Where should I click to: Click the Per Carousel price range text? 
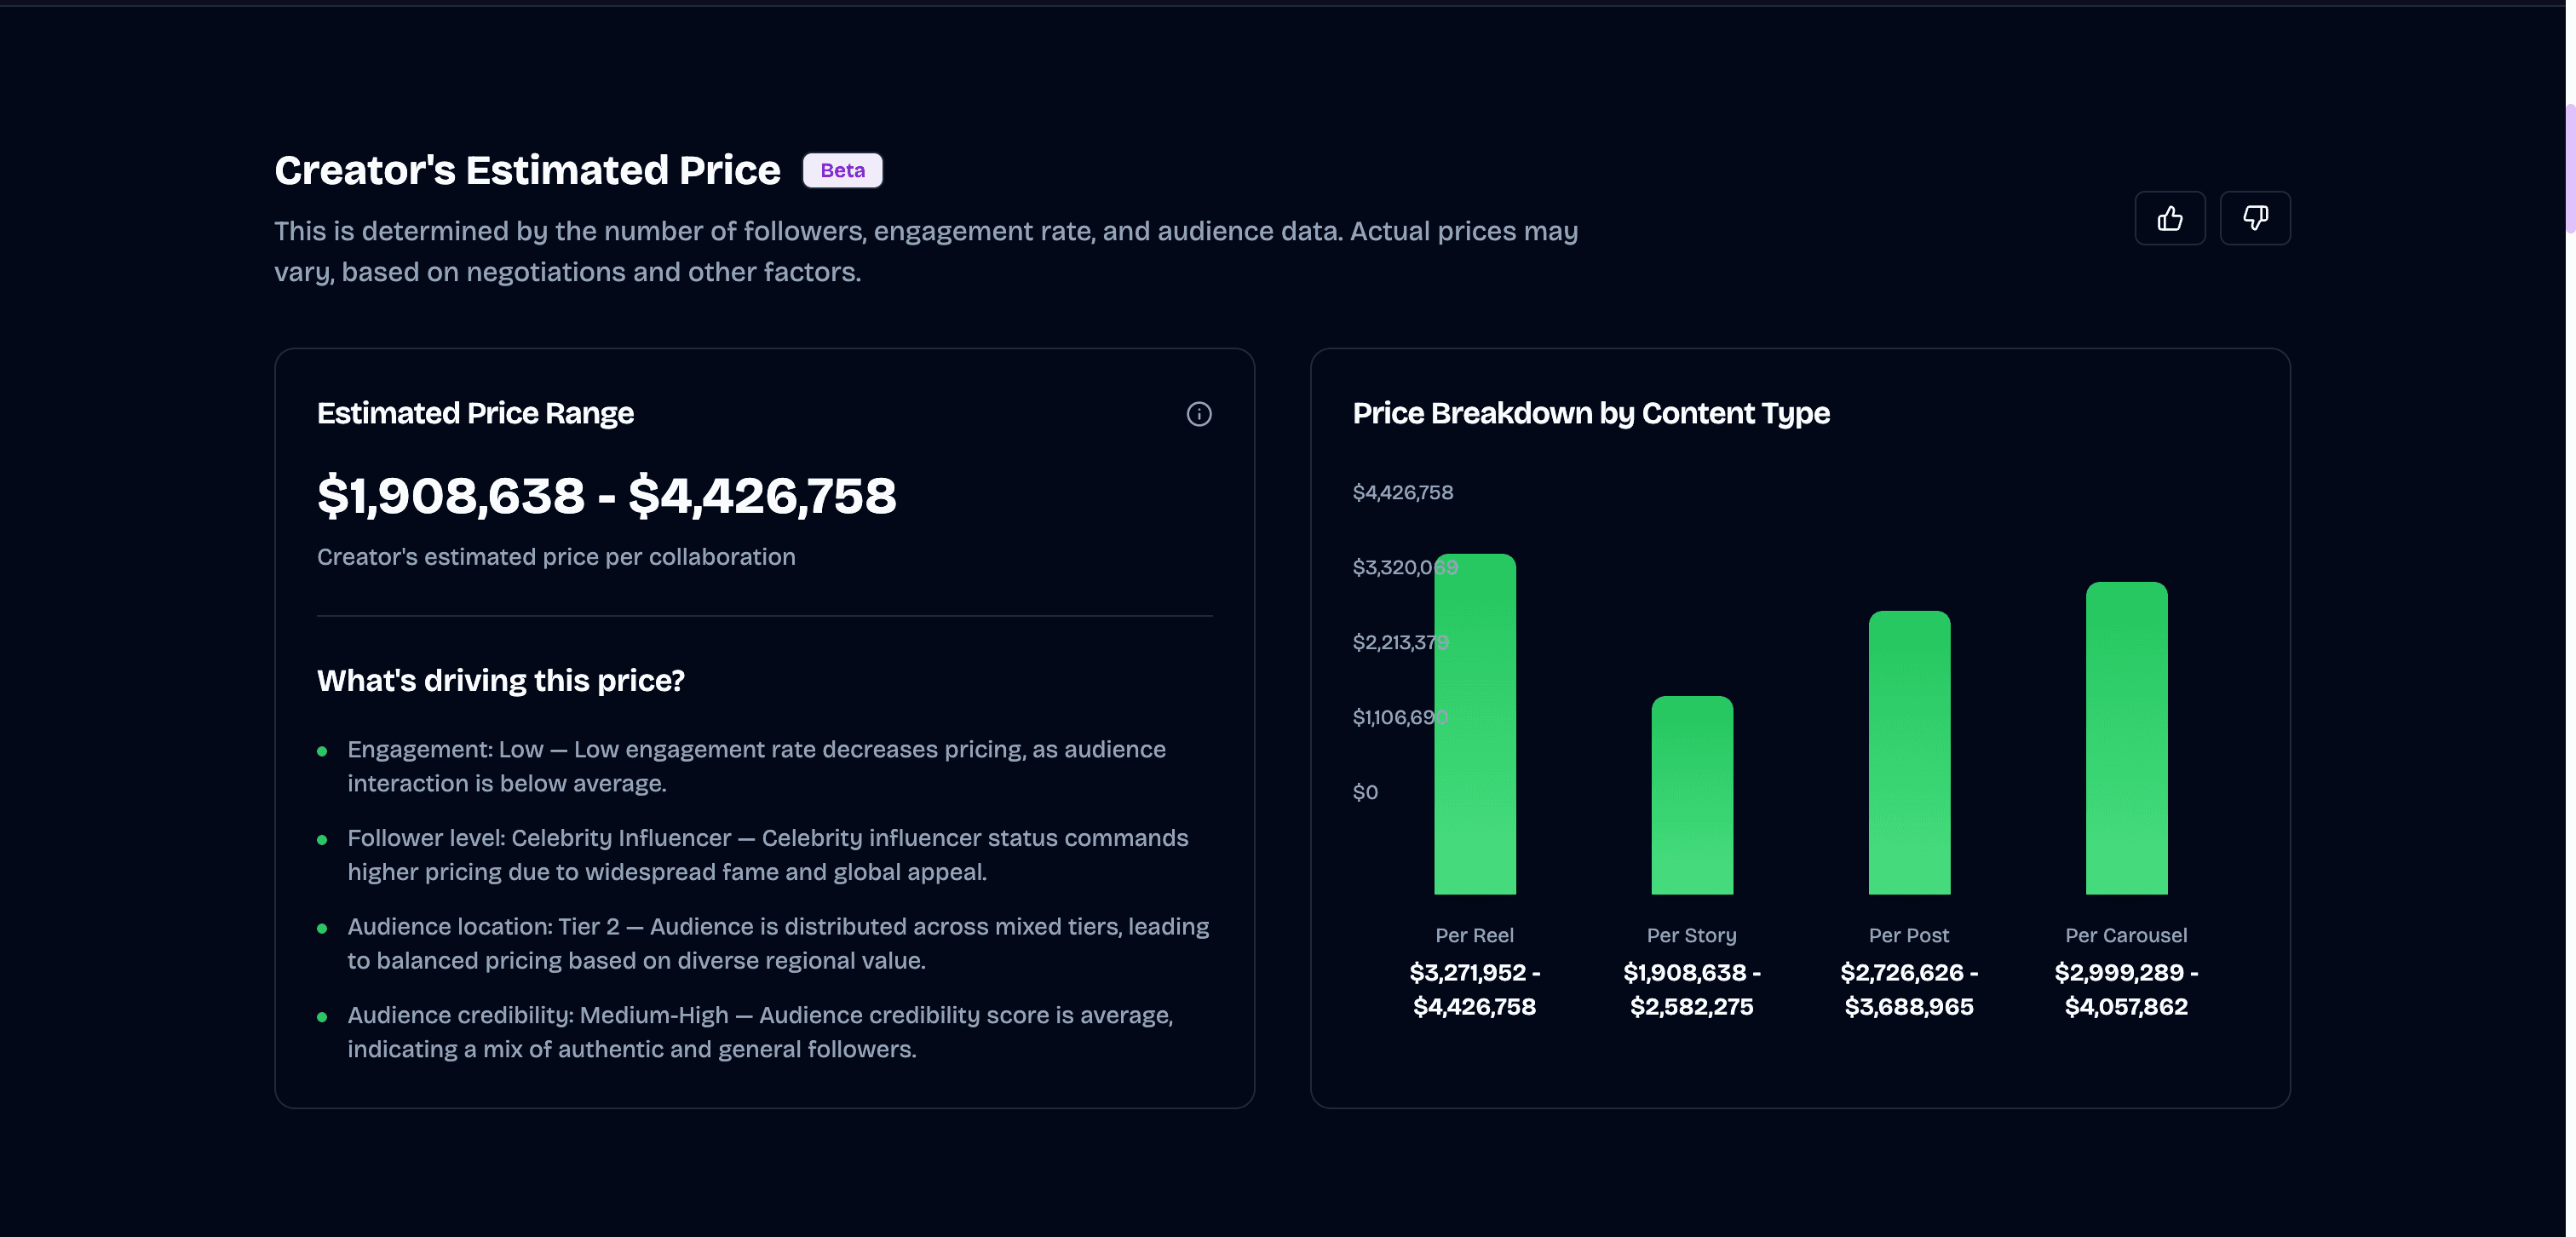coord(2125,989)
